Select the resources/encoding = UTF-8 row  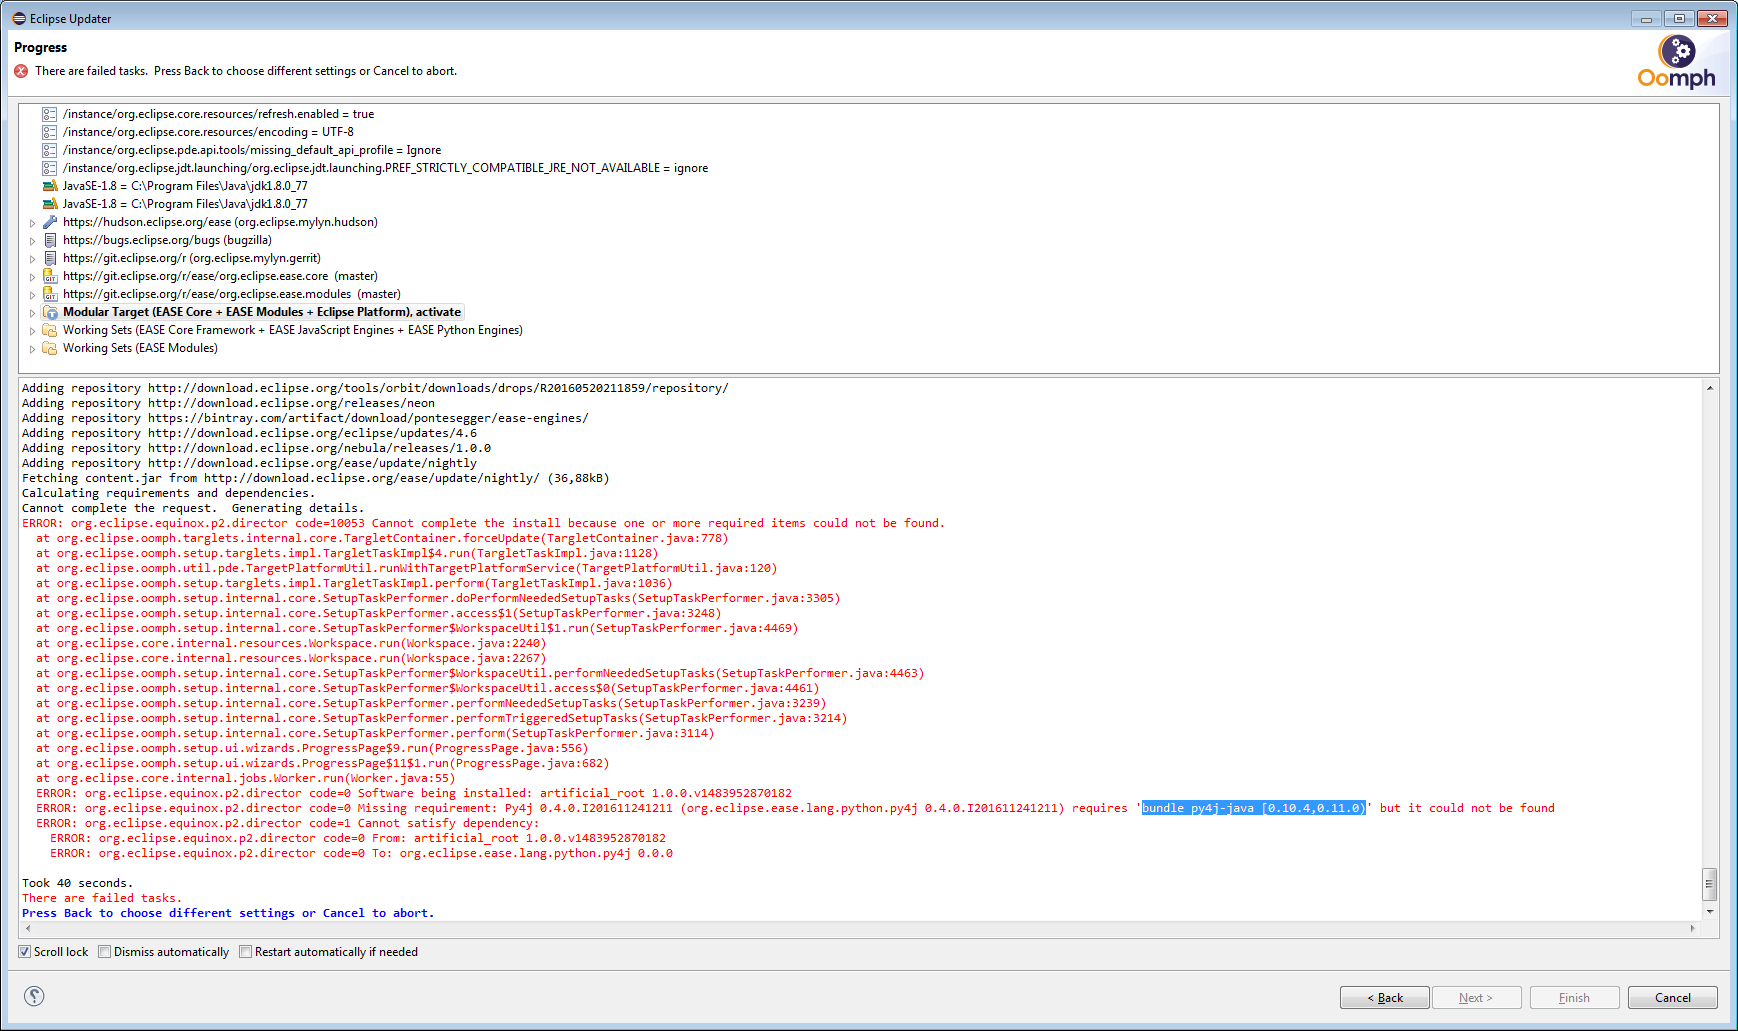(x=208, y=132)
